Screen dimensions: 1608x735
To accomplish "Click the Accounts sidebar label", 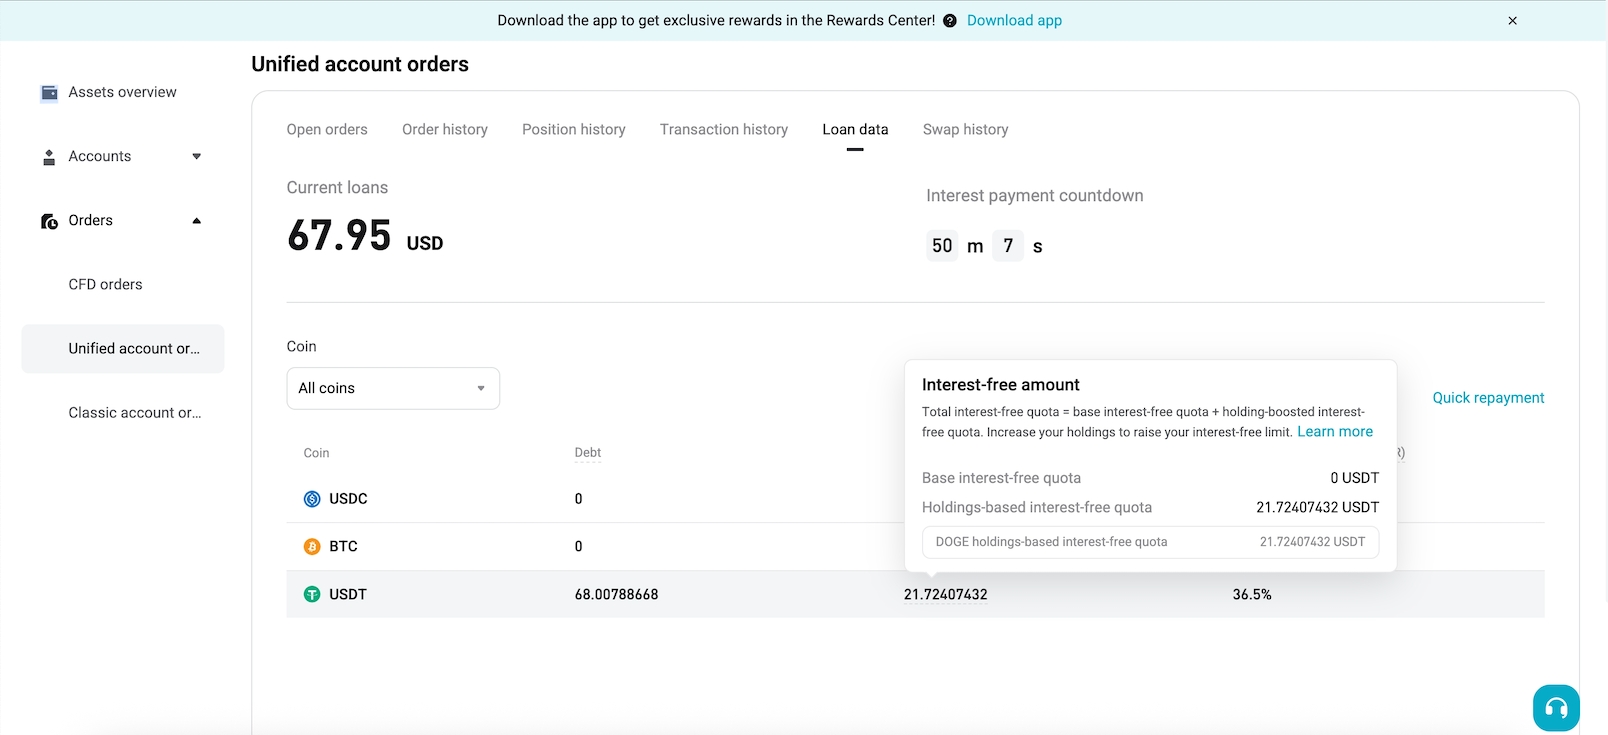I will click(100, 157).
